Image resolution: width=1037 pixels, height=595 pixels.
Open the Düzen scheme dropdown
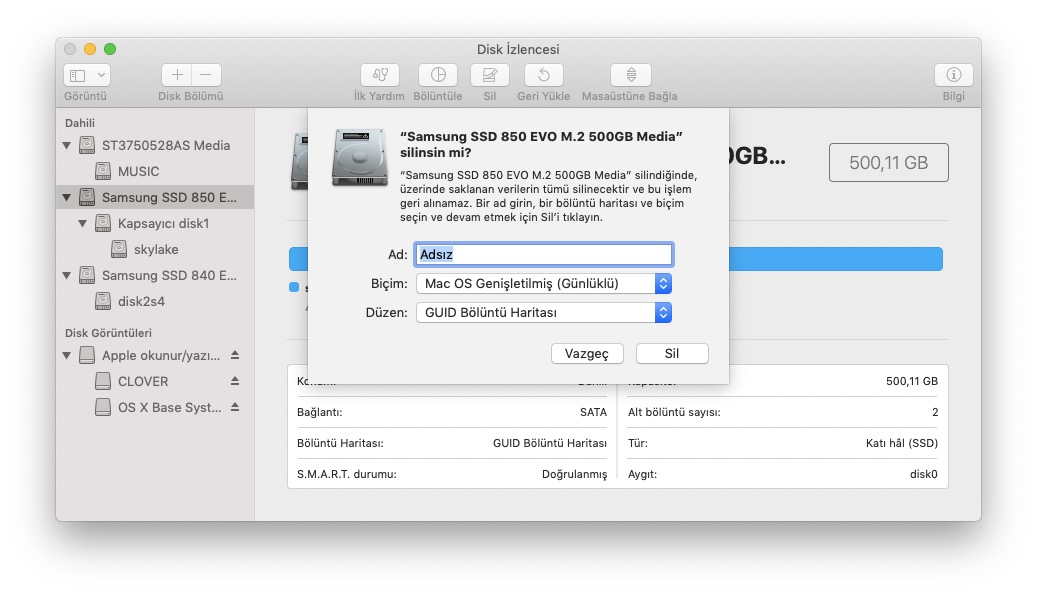(x=543, y=313)
